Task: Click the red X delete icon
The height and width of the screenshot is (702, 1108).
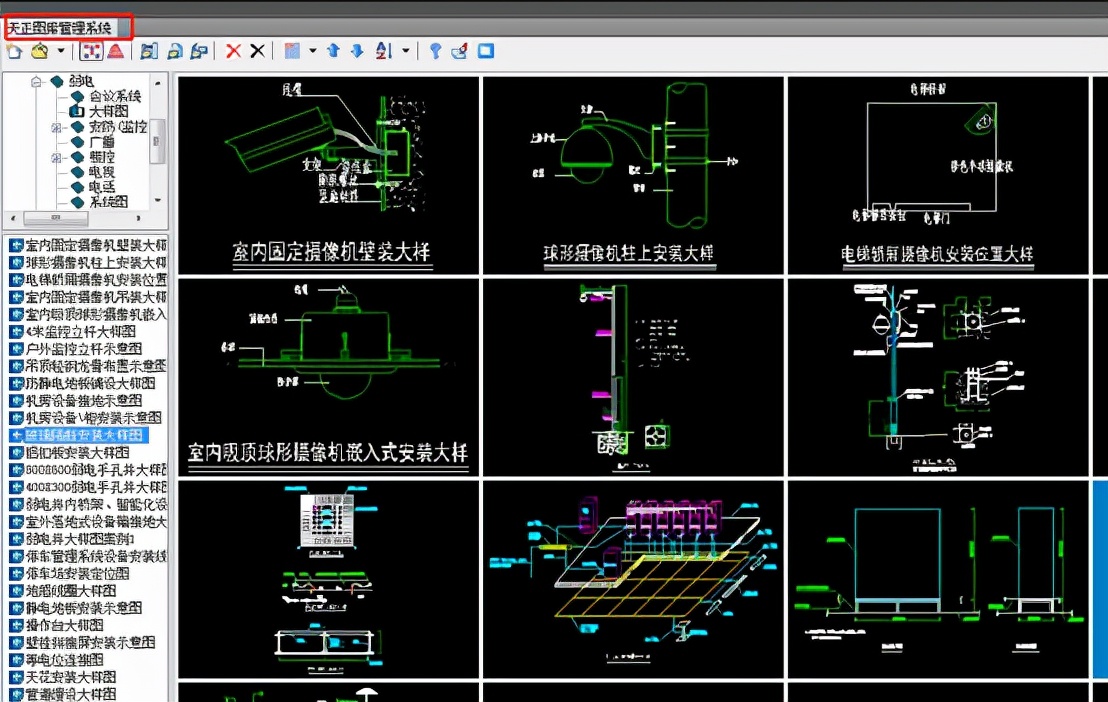Action: [x=233, y=51]
